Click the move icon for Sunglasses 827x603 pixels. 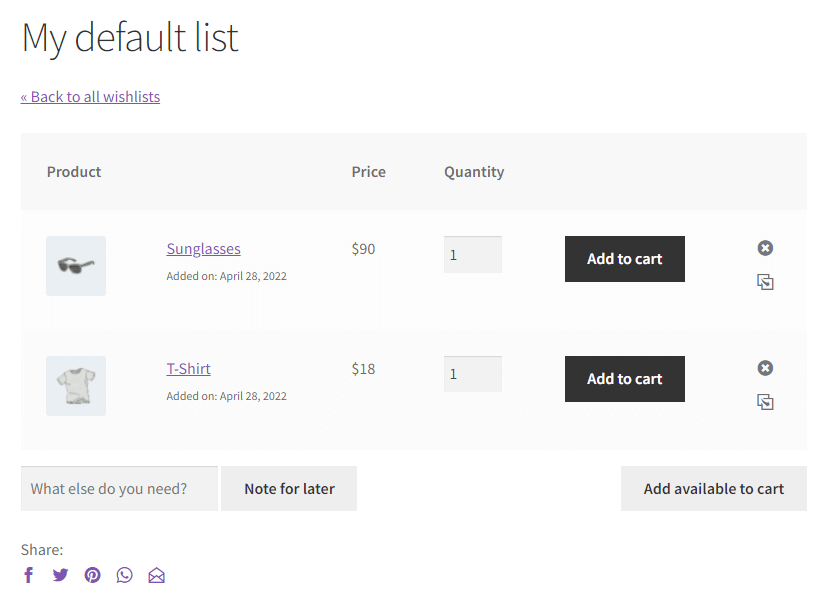pos(765,282)
